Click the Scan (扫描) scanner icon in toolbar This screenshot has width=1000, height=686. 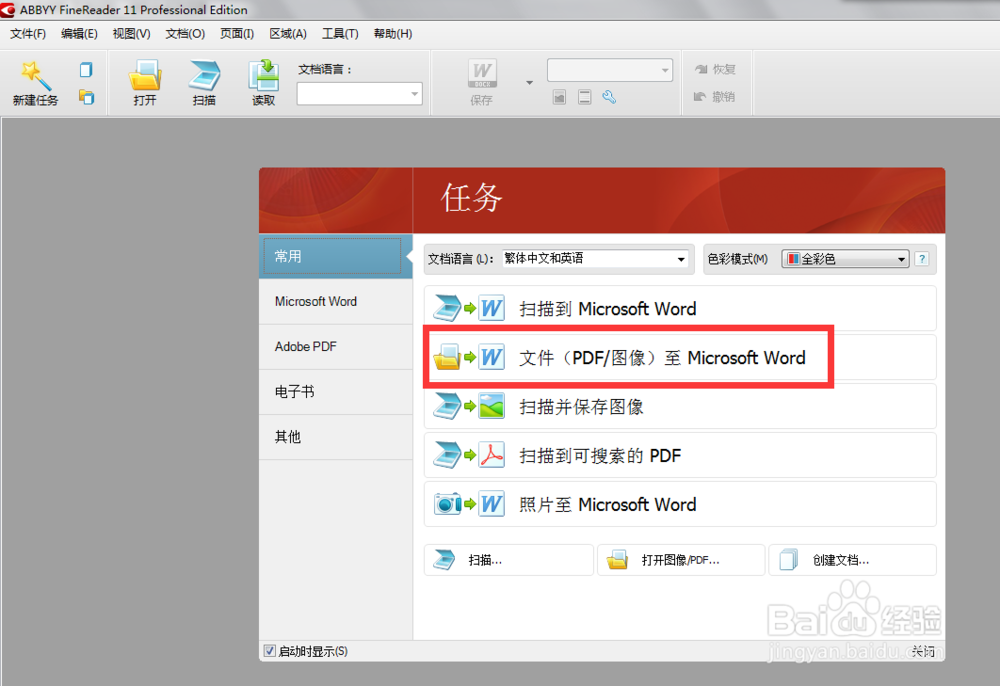204,75
